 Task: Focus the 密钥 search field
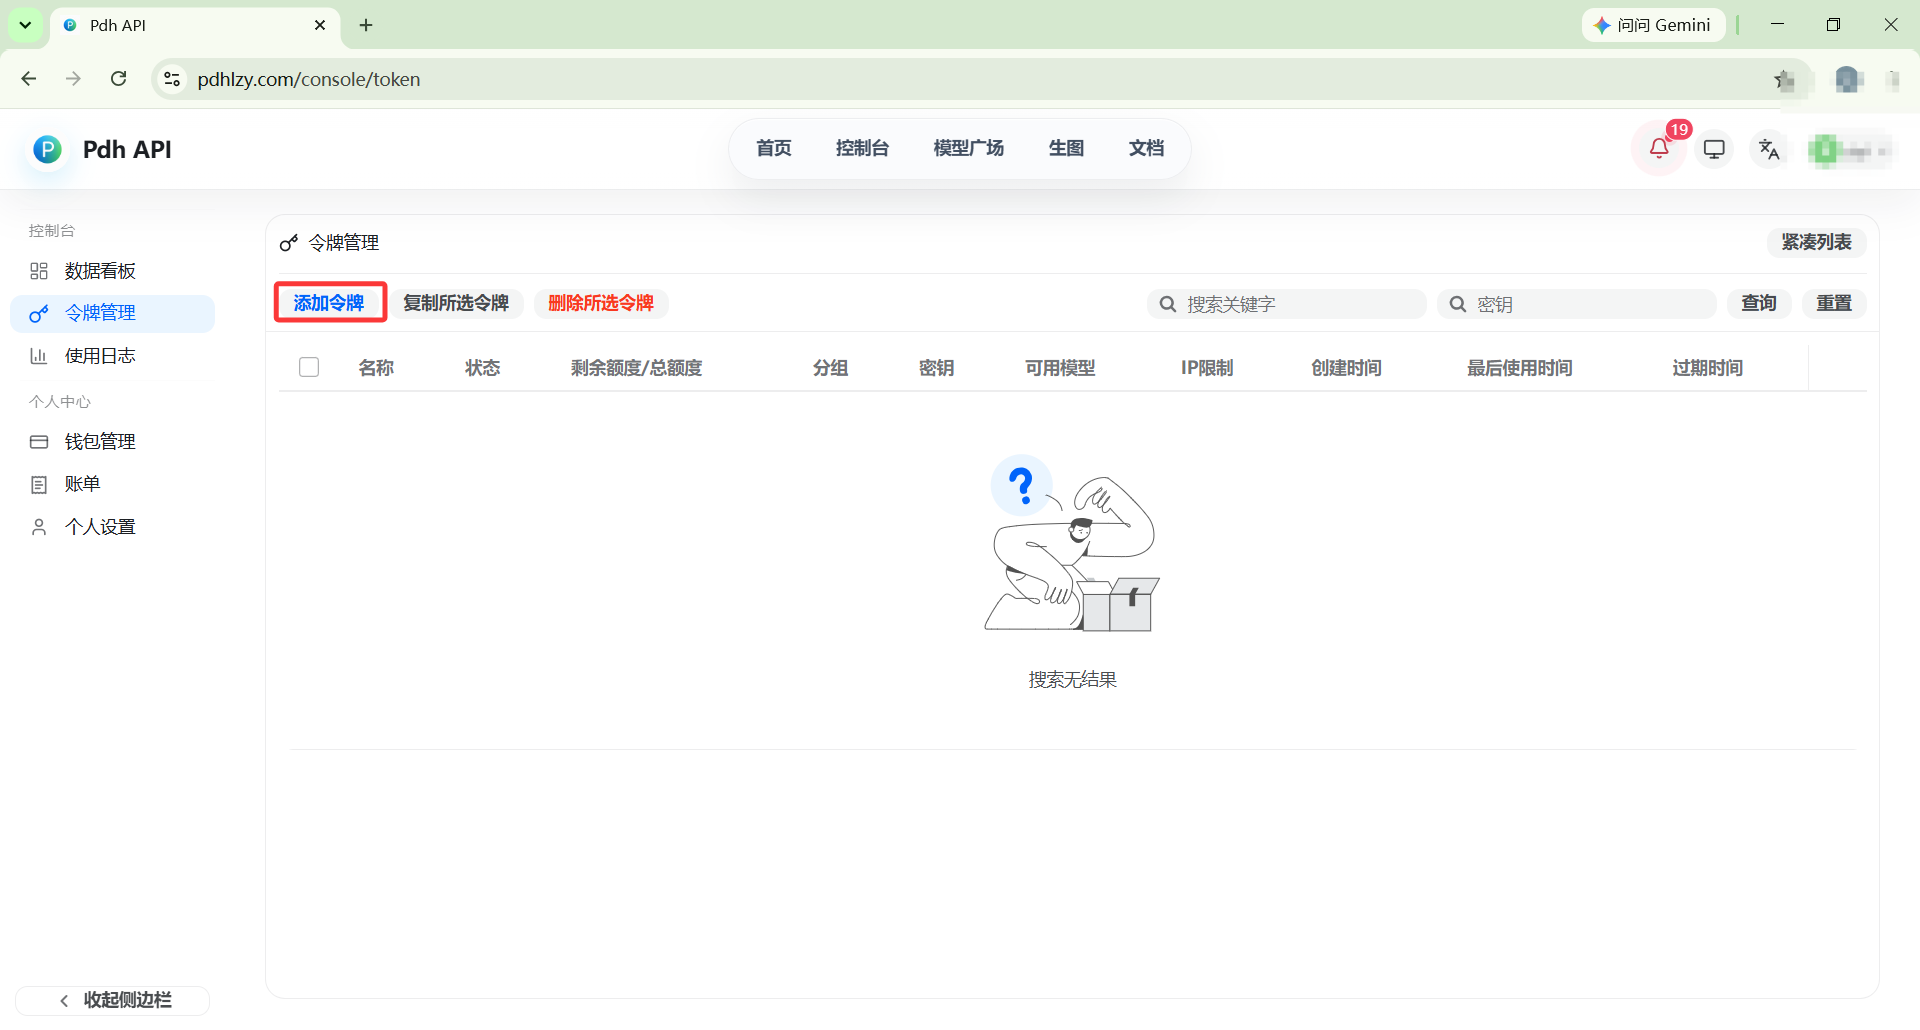1577,304
